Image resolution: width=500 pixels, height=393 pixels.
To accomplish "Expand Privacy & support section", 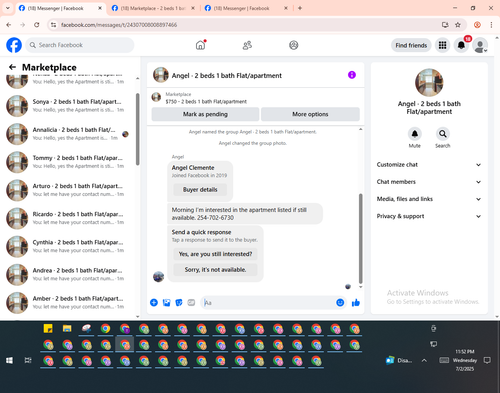I will (x=429, y=216).
